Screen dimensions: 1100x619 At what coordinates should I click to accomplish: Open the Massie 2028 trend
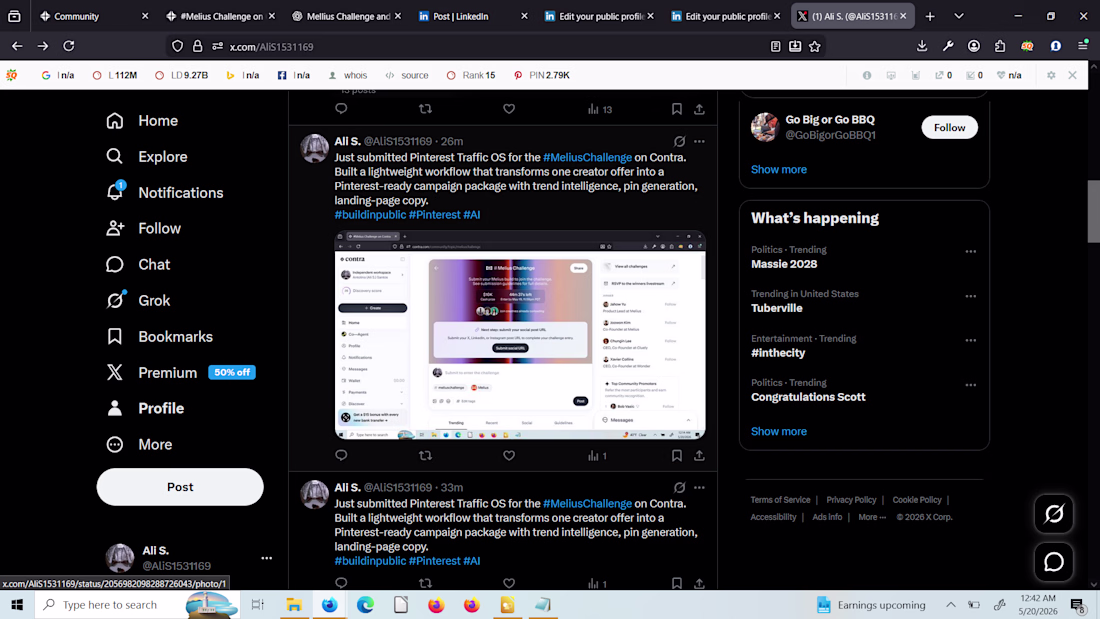(784, 264)
